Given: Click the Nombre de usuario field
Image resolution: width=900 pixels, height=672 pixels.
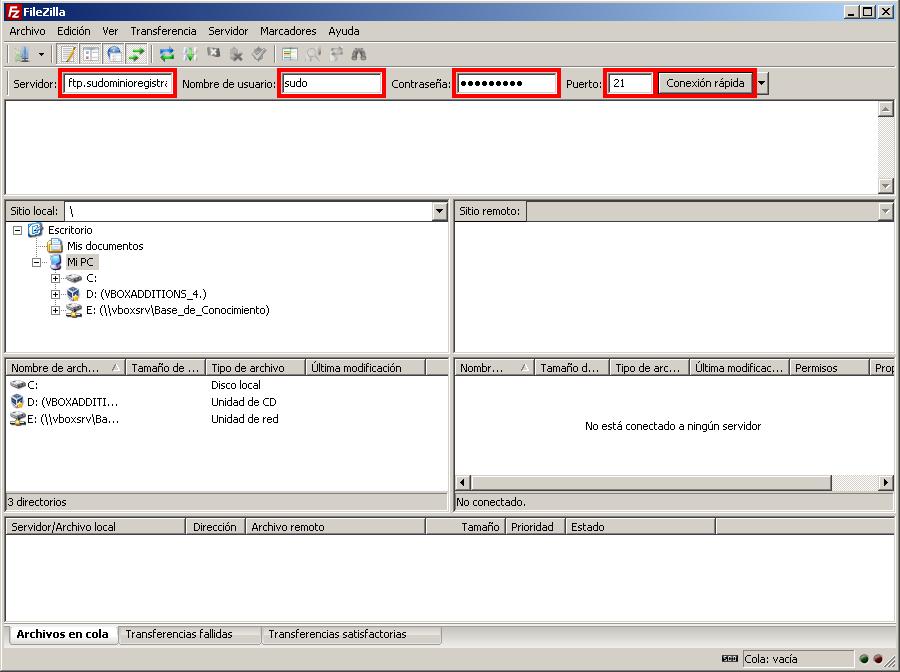Looking at the screenshot, I should pyautogui.click(x=331, y=83).
